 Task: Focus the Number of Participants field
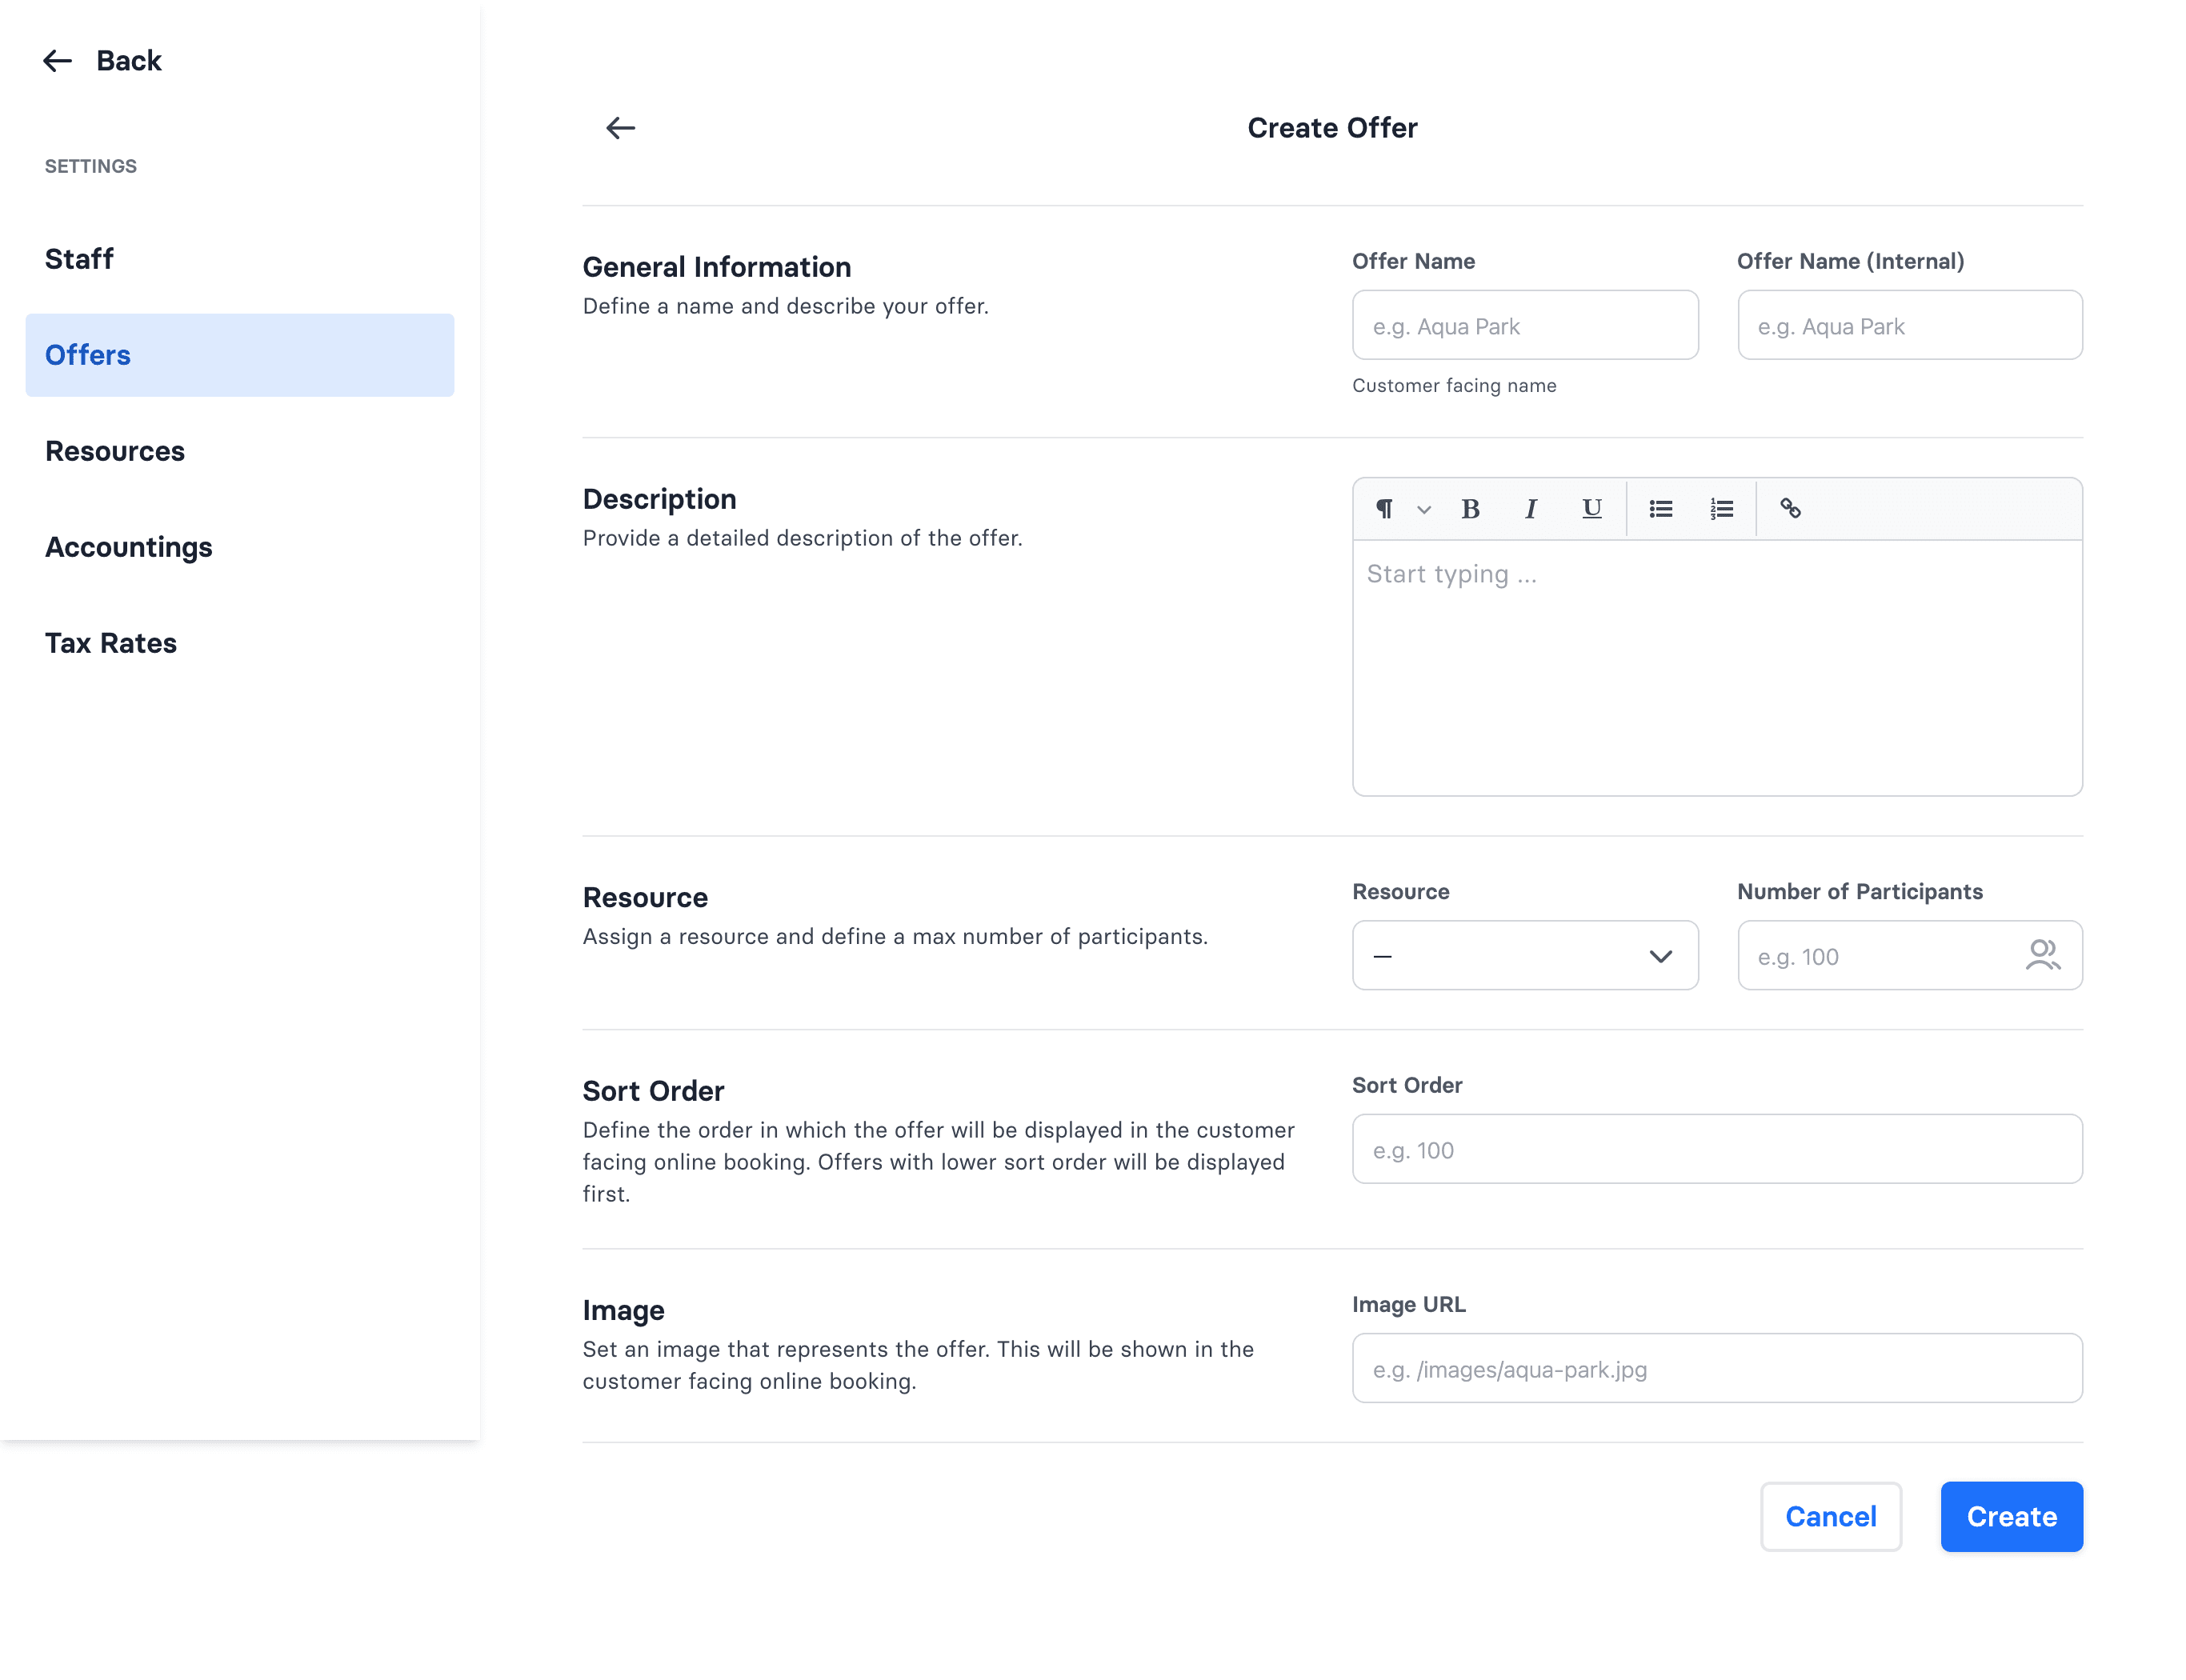click(1909, 955)
